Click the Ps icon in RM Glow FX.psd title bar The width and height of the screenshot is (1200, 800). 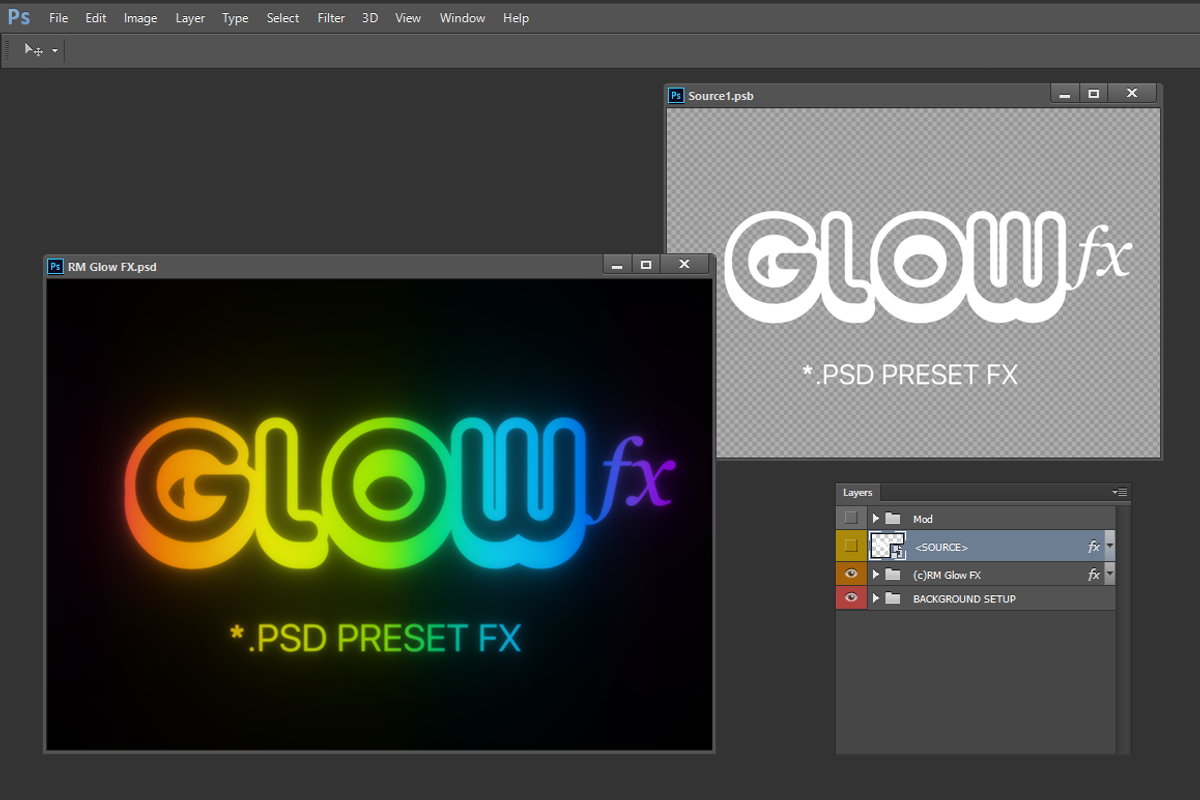click(x=55, y=266)
